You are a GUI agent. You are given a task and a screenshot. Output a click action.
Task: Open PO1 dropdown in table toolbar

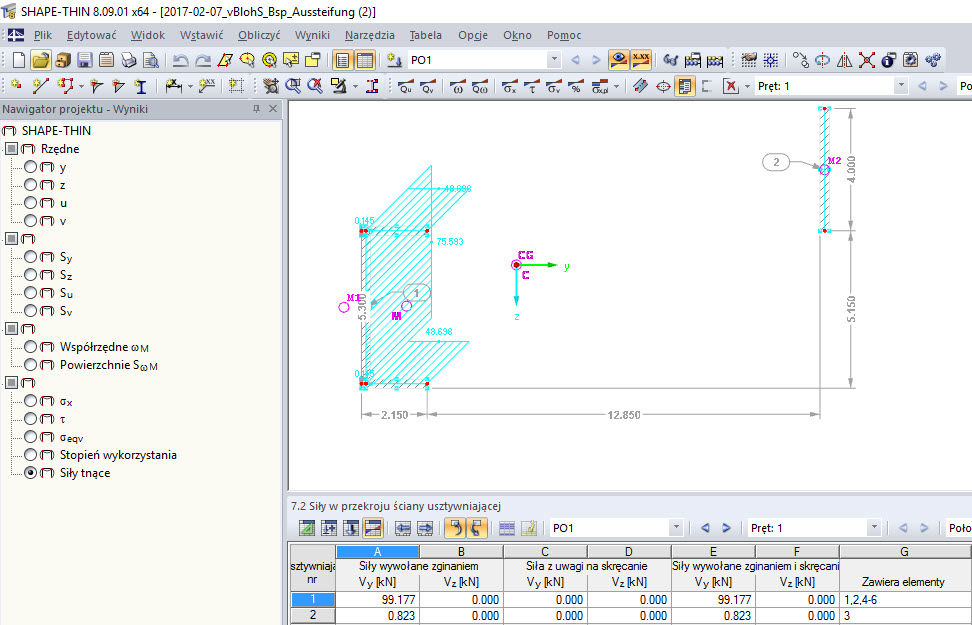coord(676,528)
